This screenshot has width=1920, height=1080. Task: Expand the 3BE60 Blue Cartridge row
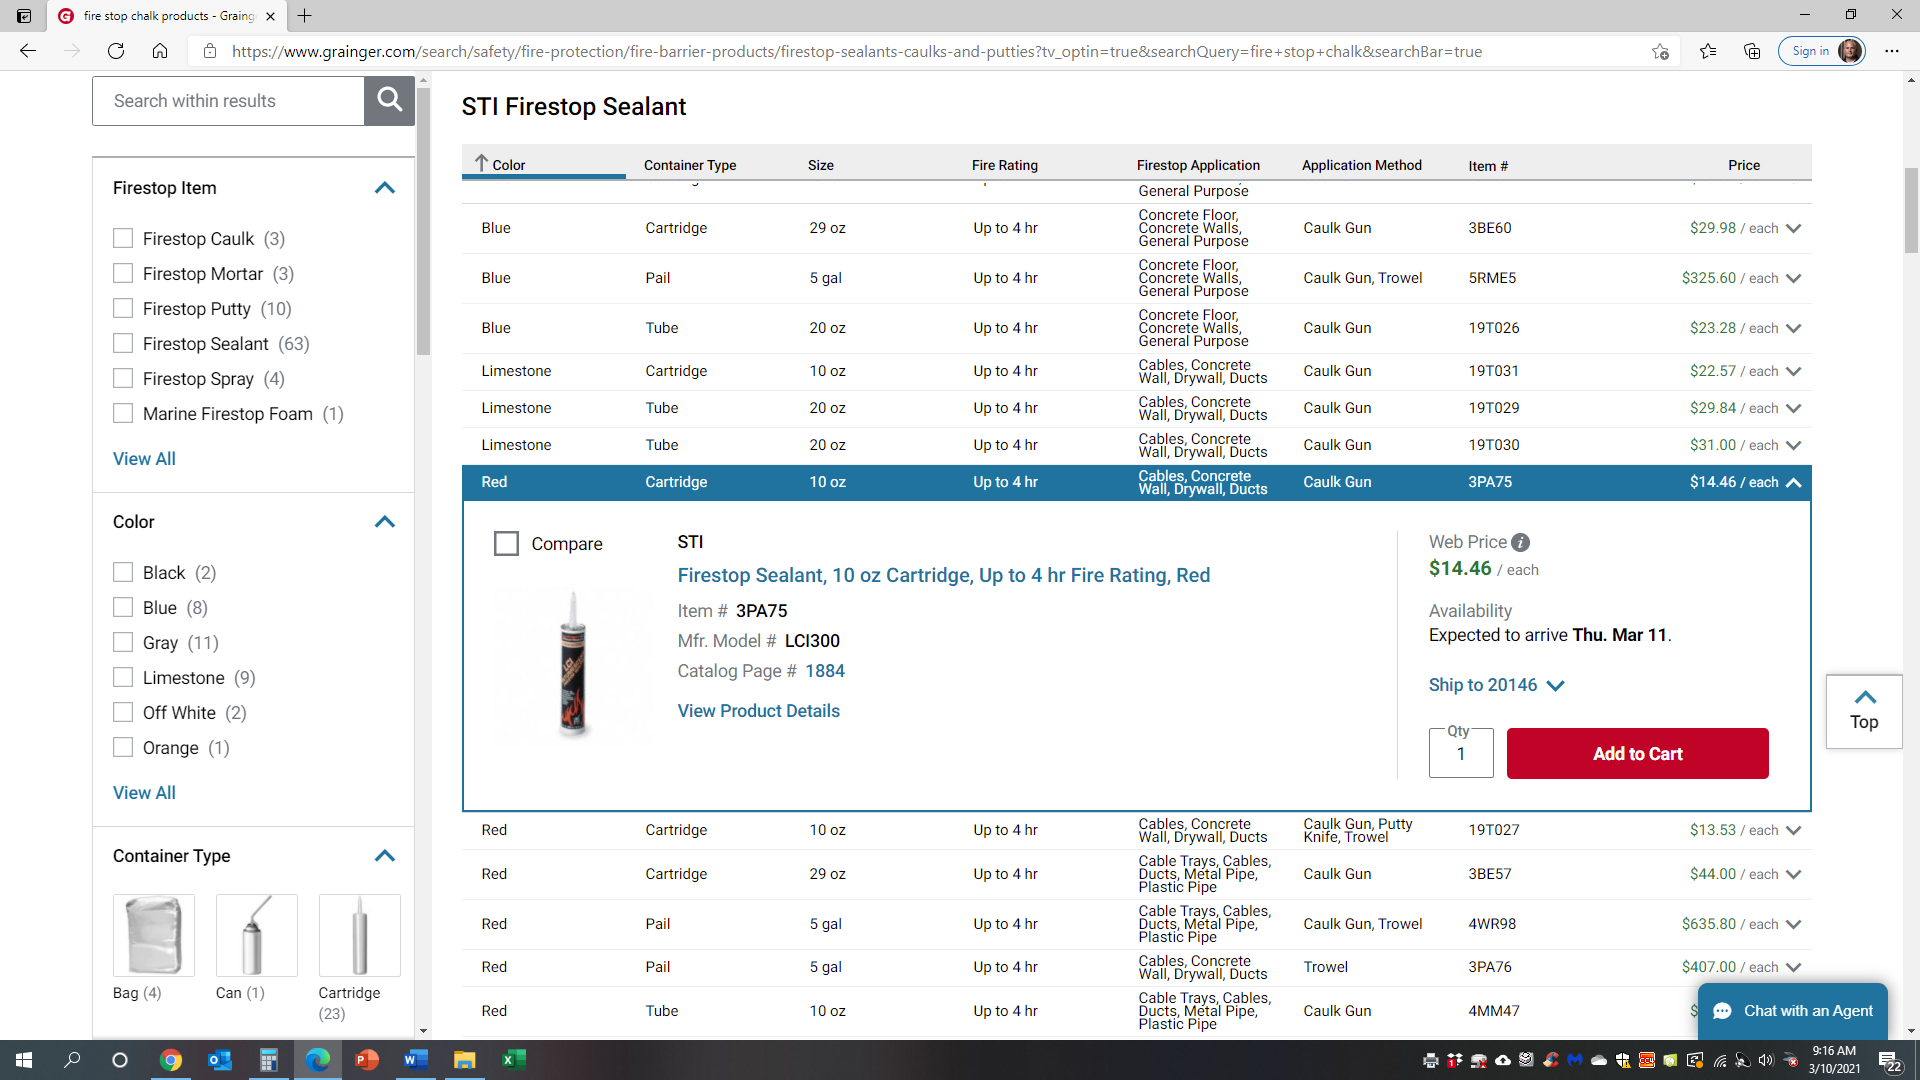pos(1793,229)
